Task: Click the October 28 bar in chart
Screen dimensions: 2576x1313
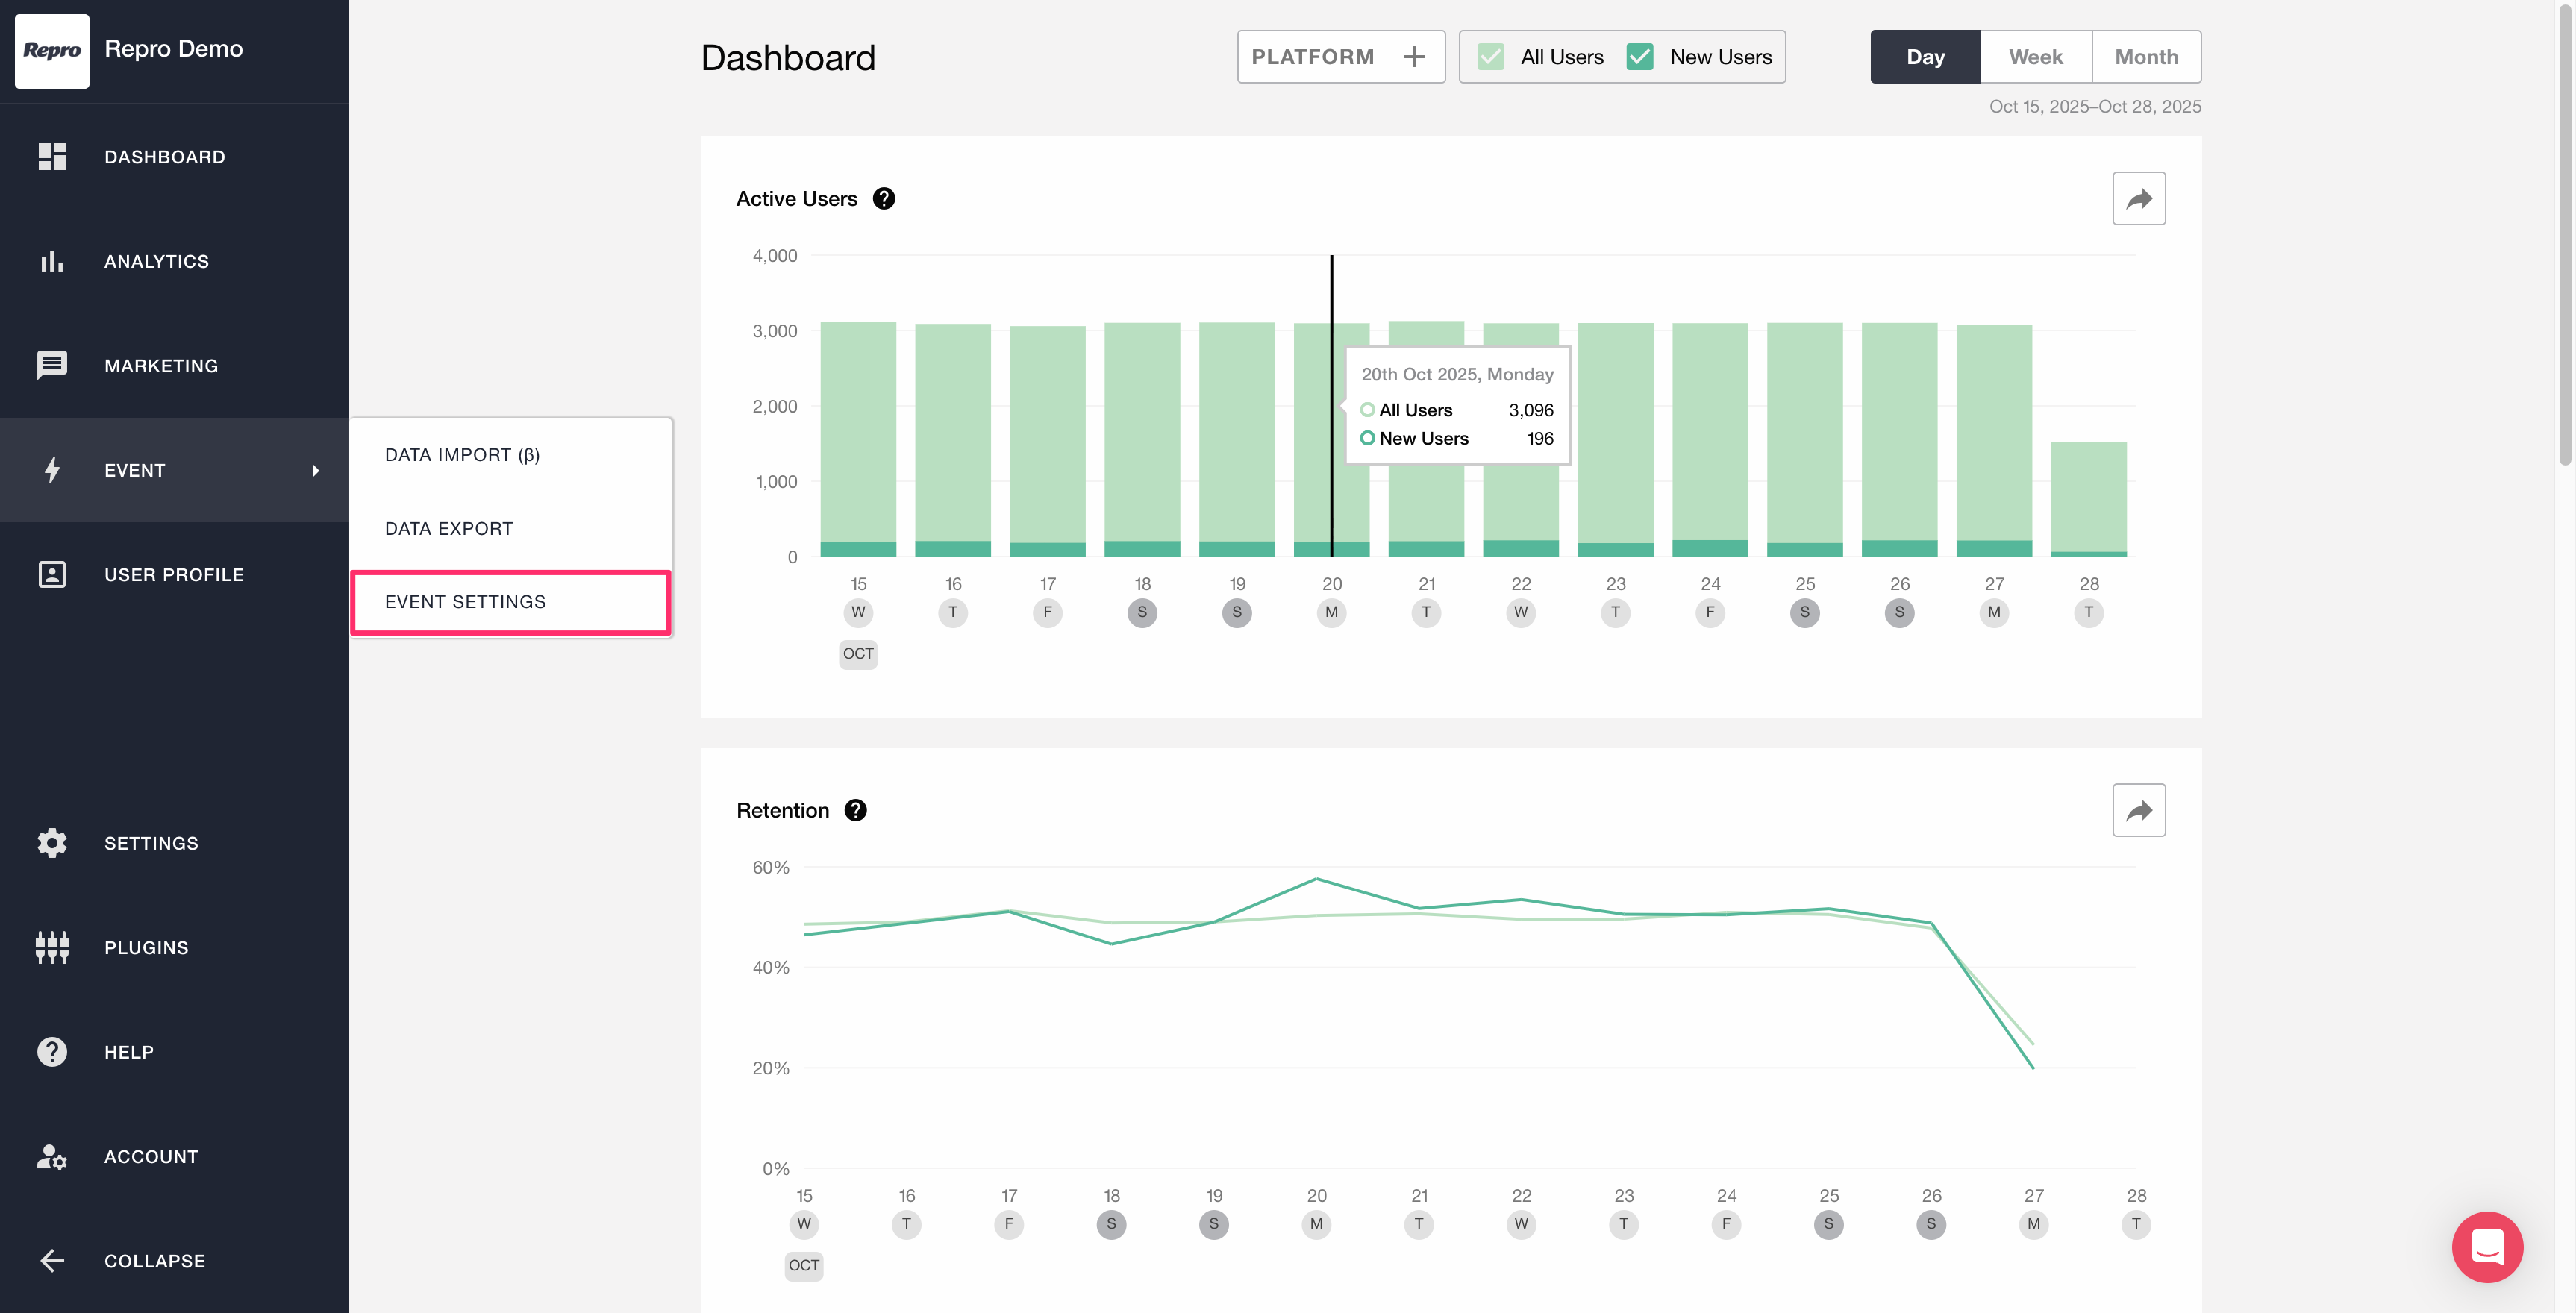Action: 2088,498
